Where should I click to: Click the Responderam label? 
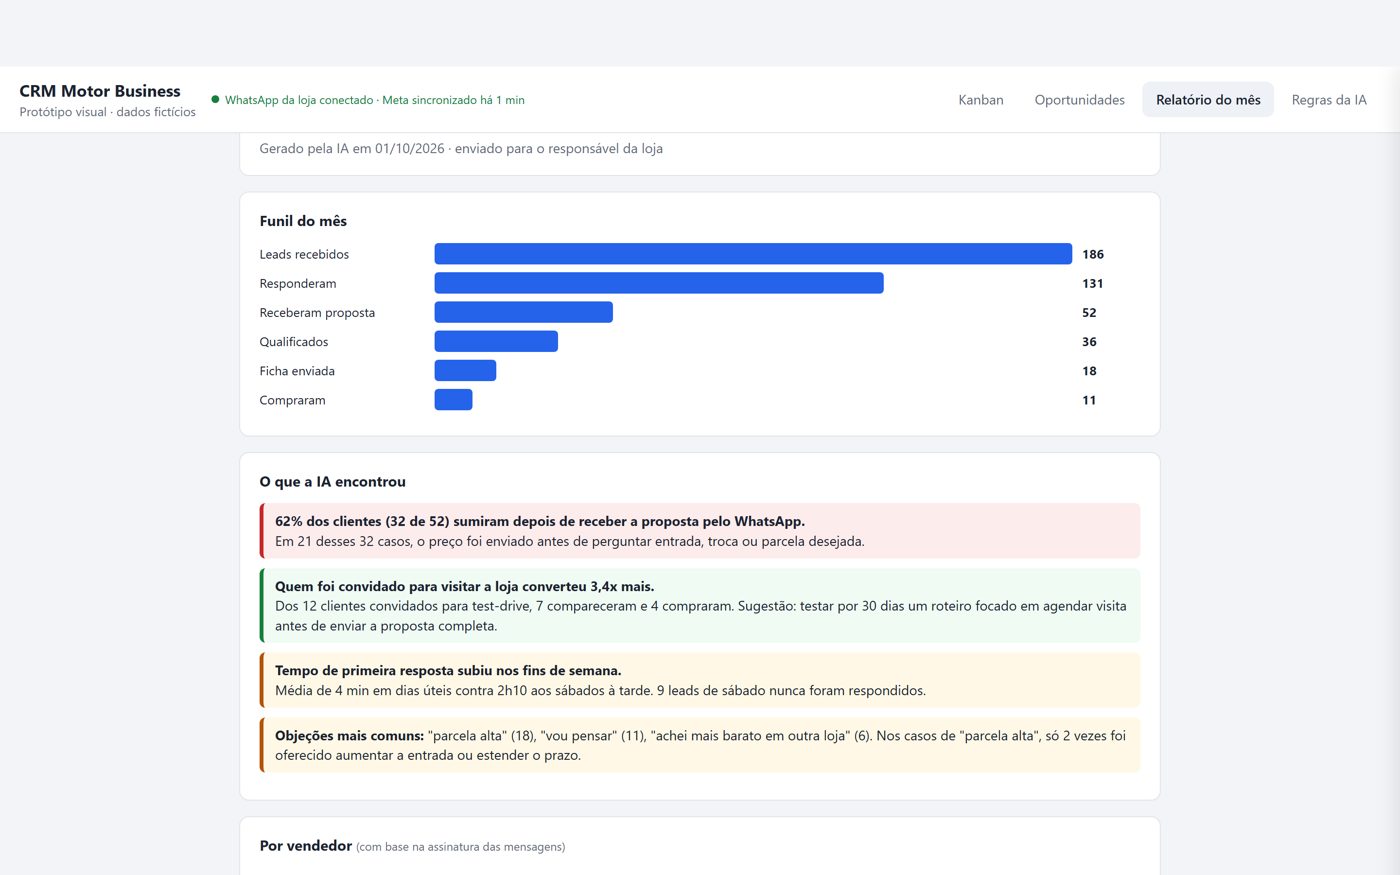pos(298,283)
